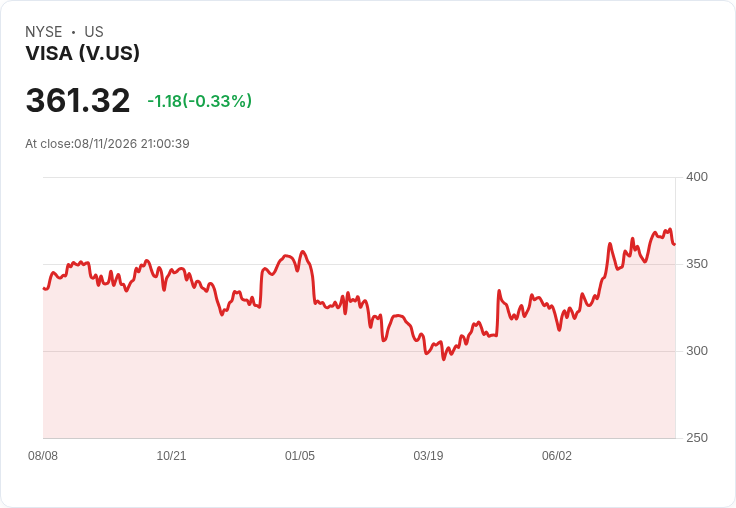This screenshot has height=508, width=736.
Task: Click the chart line's latest endpoint at right
Action: point(675,244)
